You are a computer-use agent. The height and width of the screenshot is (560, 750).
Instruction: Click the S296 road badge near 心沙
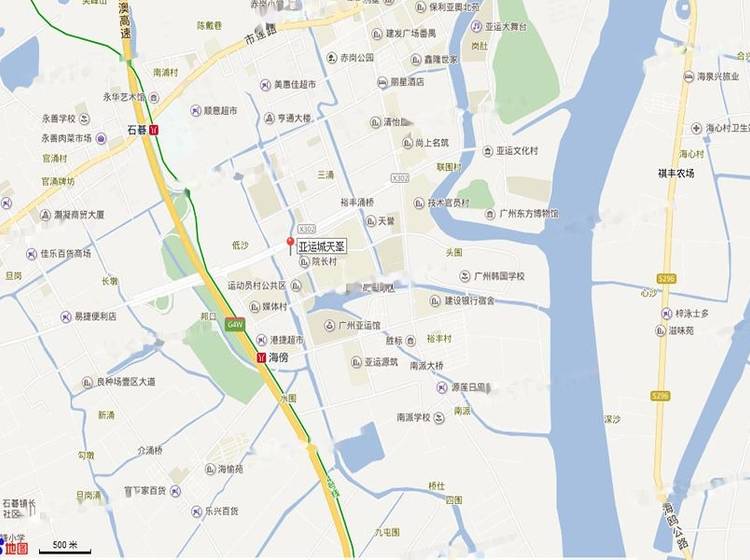click(665, 278)
